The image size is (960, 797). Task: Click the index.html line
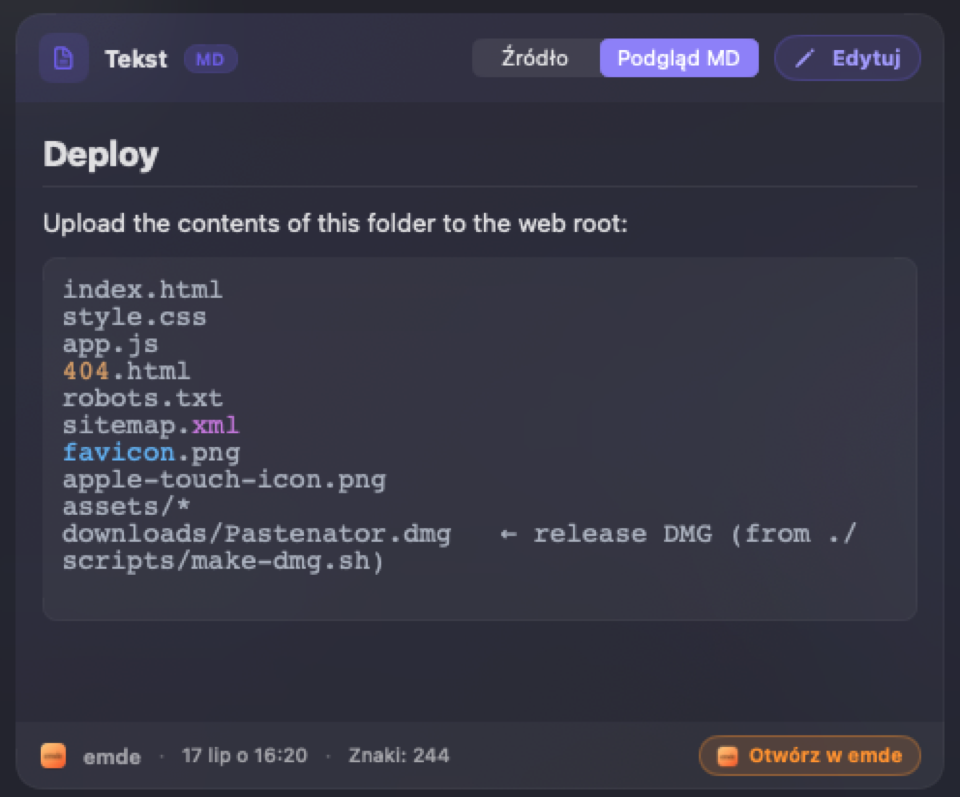click(143, 290)
